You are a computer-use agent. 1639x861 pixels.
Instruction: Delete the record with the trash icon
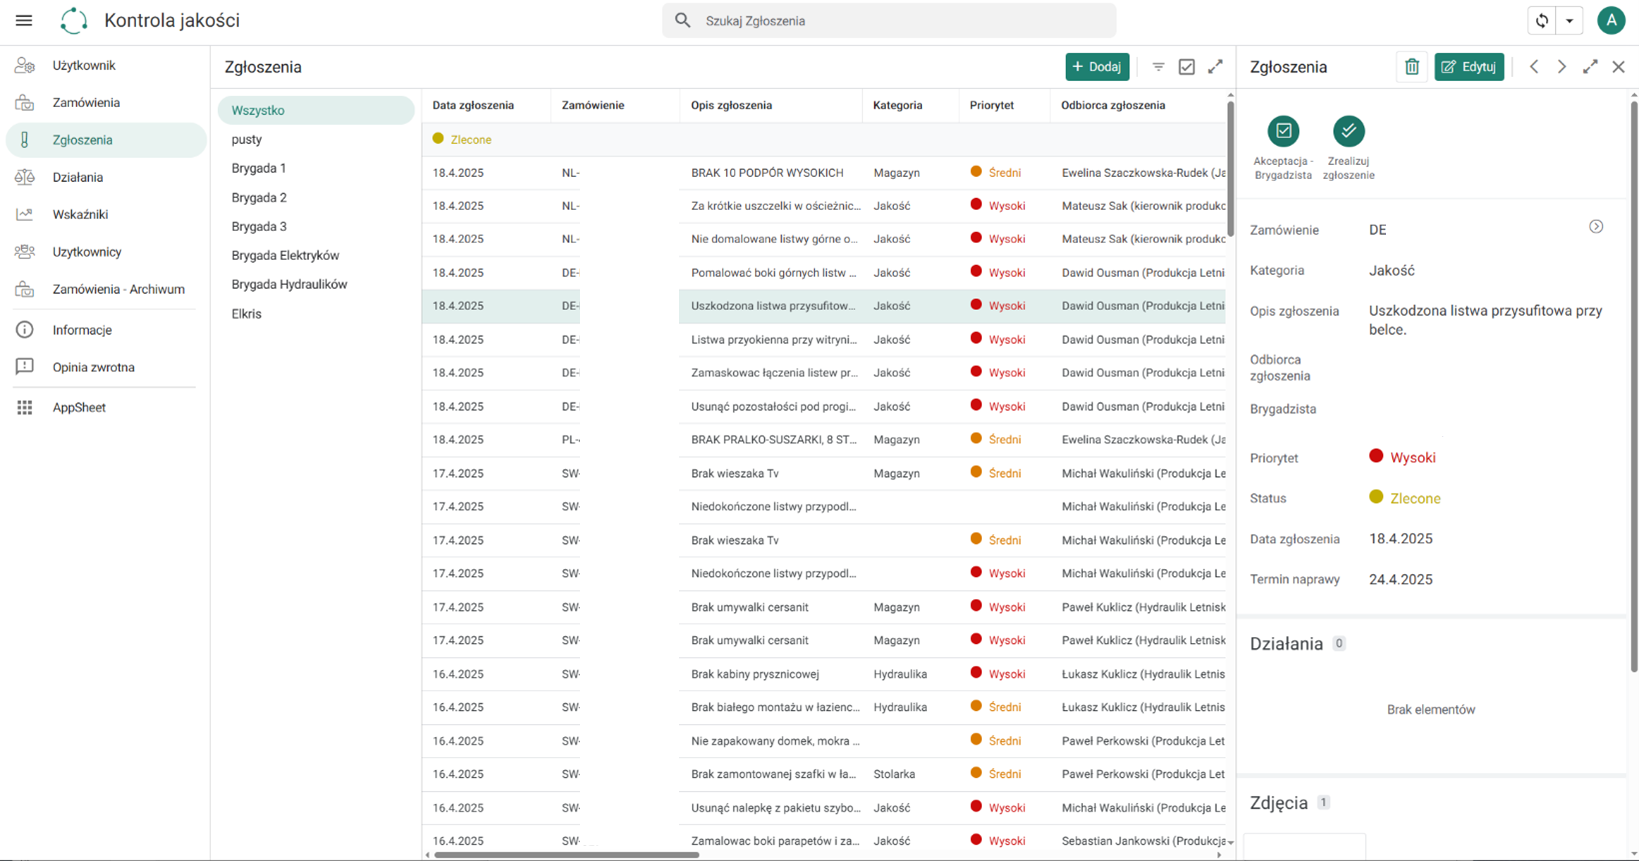[1412, 67]
